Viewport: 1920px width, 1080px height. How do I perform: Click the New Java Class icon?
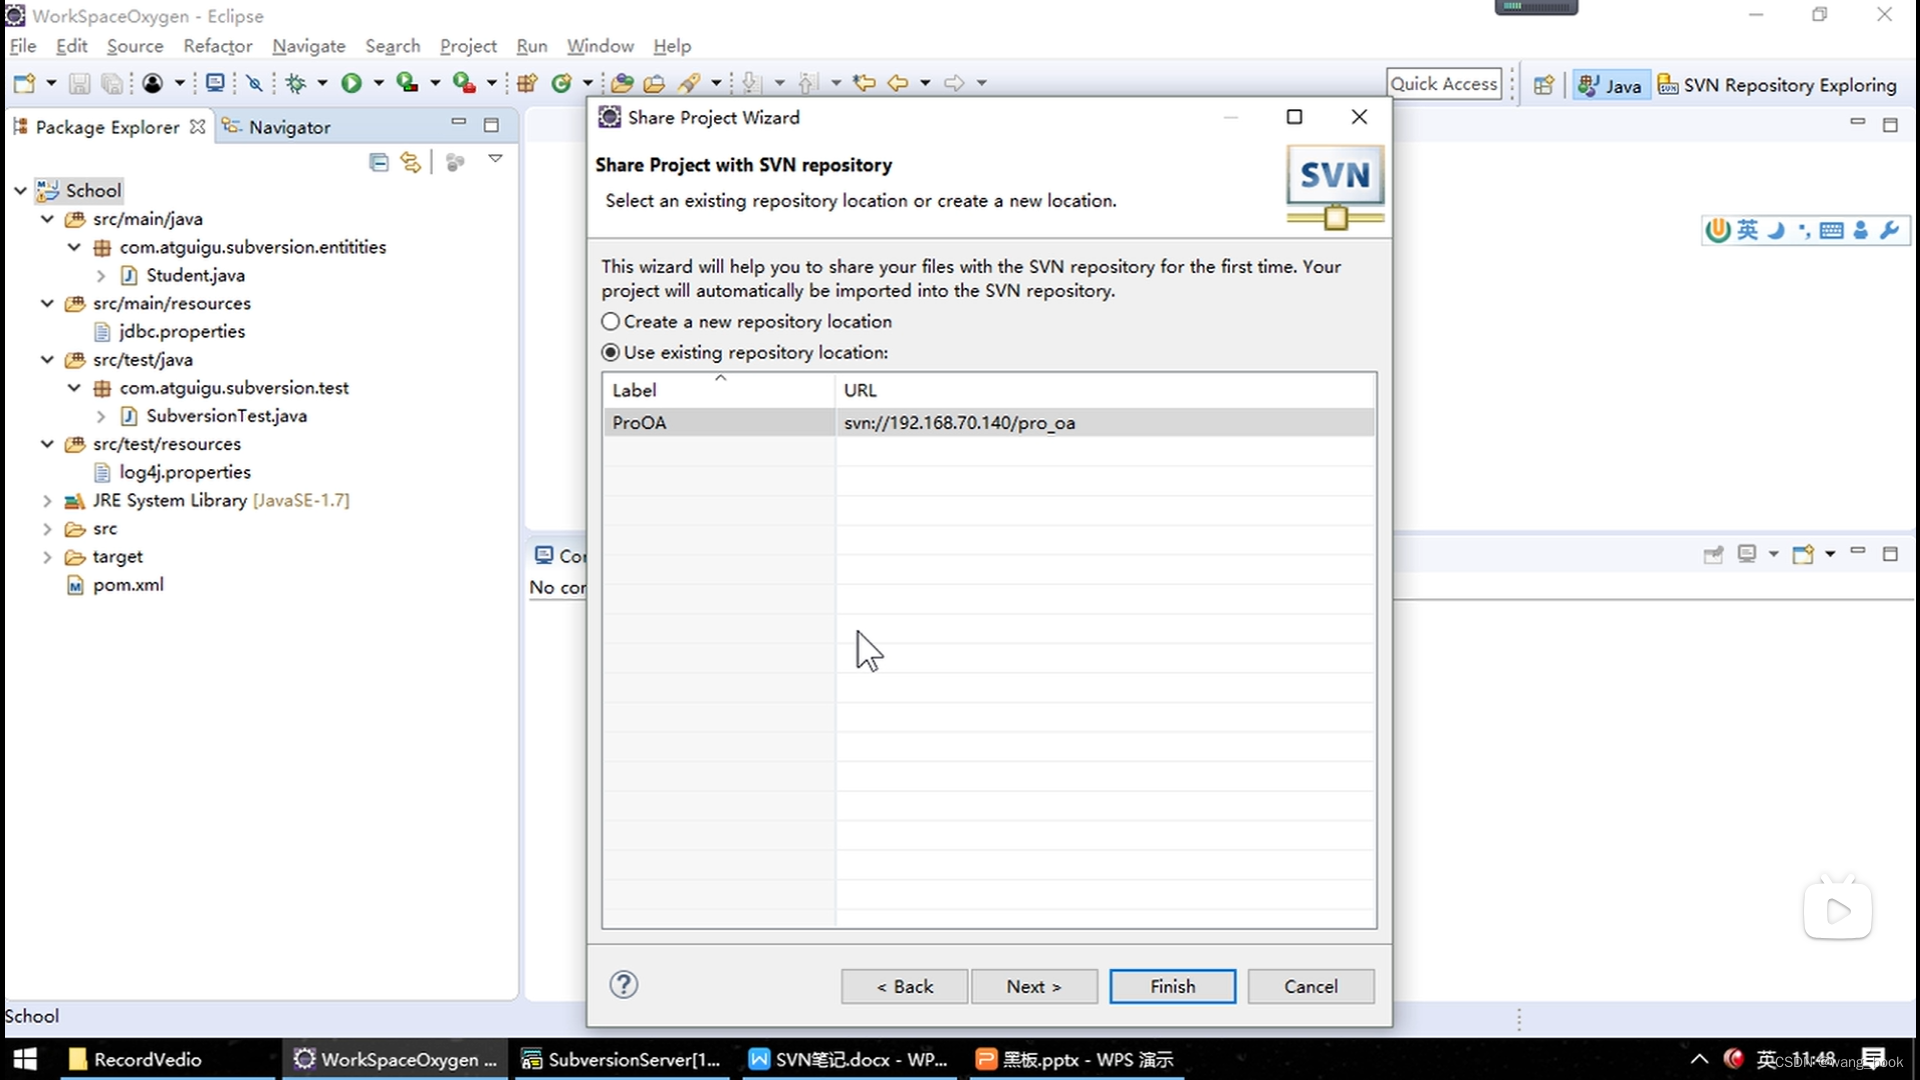click(562, 83)
